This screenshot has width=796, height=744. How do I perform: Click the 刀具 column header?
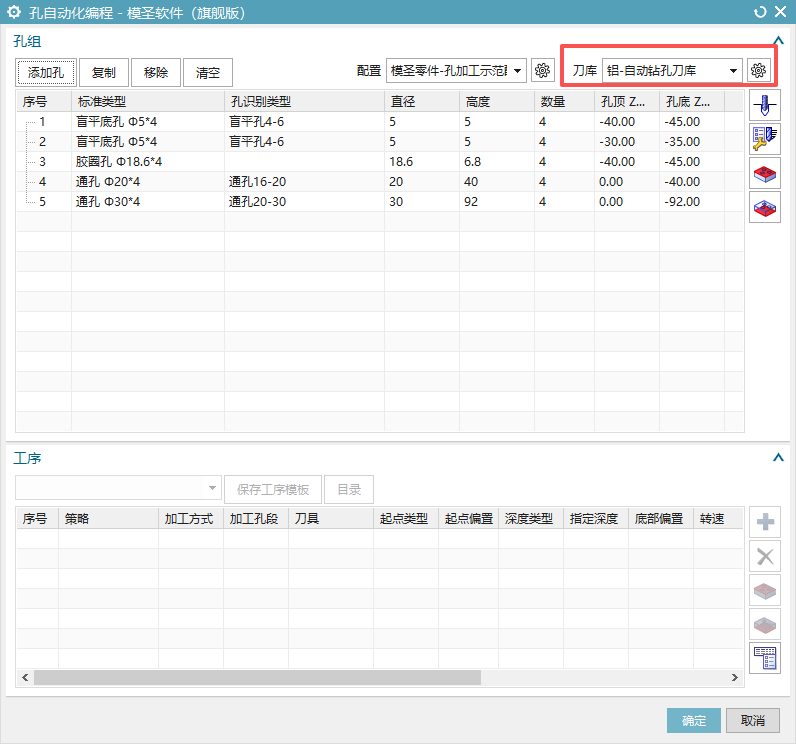pyautogui.click(x=330, y=518)
